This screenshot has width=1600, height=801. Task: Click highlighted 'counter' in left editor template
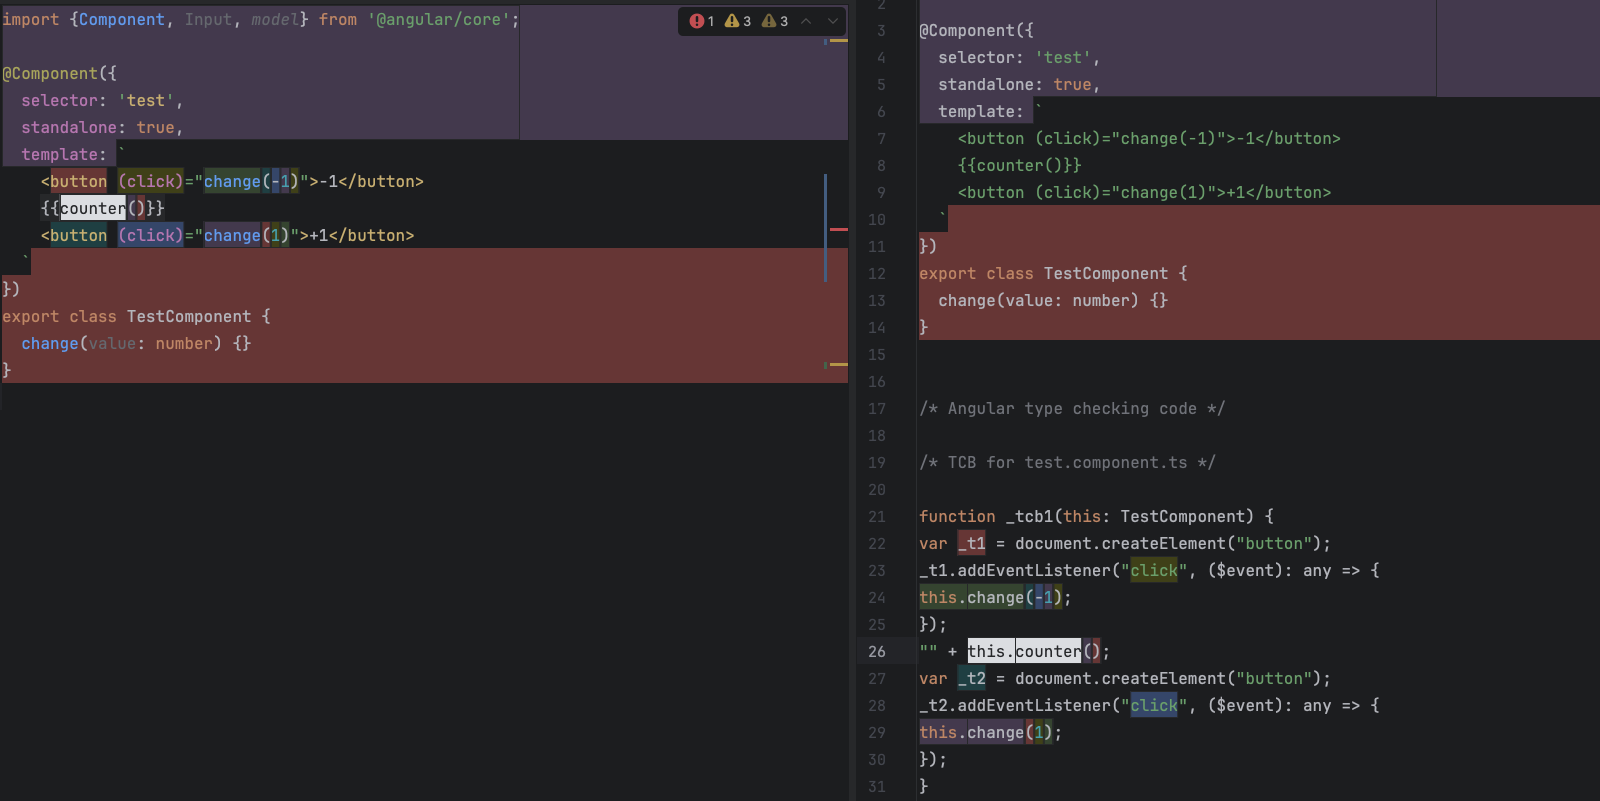pyautogui.click(x=93, y=208)
